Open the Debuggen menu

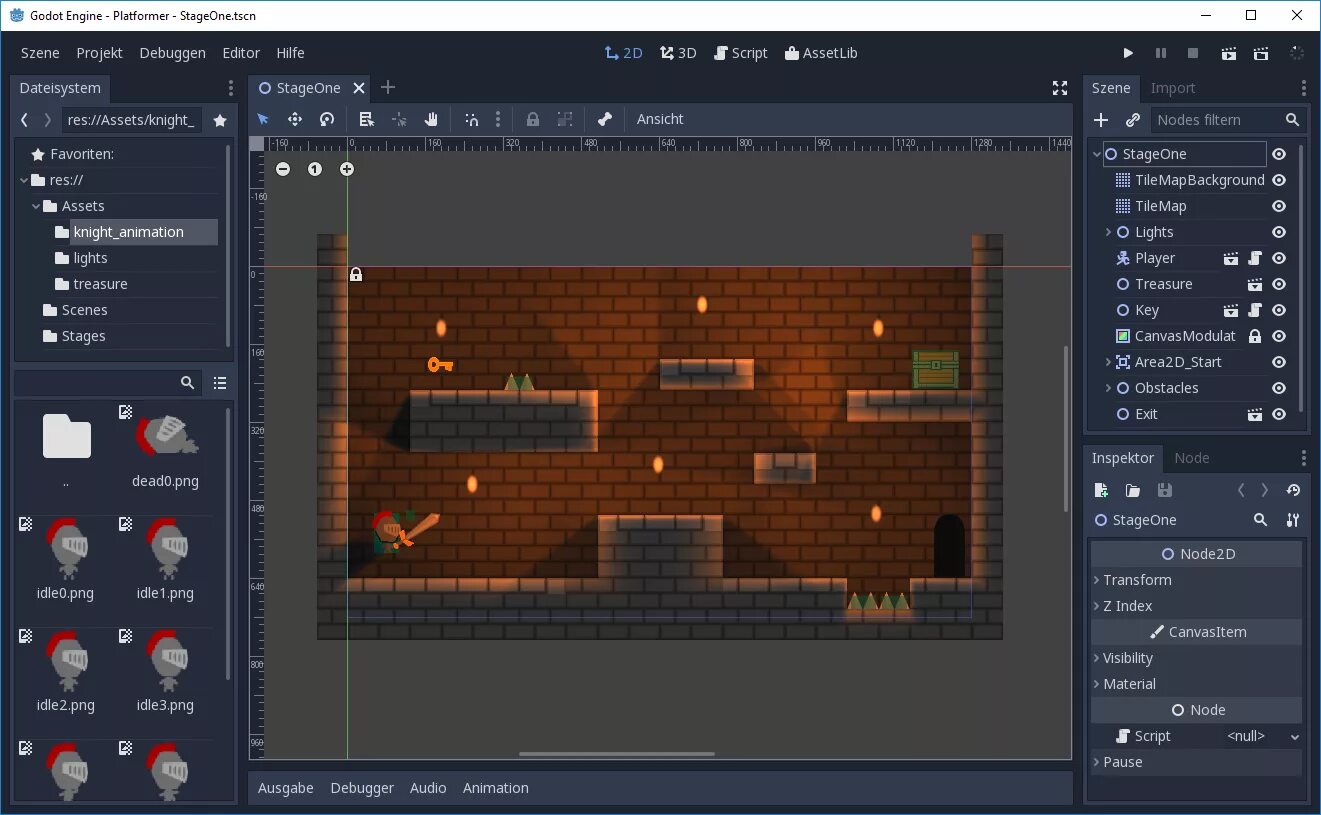pos(172,53)
